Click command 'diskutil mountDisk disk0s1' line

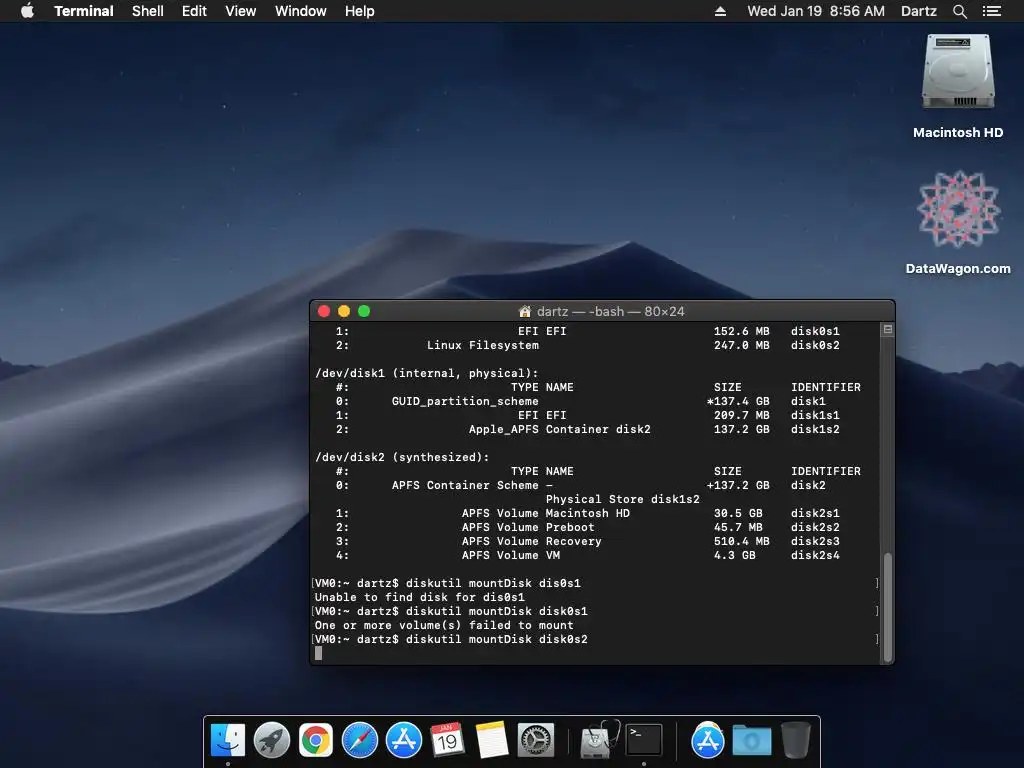click(x=496, y=611)
